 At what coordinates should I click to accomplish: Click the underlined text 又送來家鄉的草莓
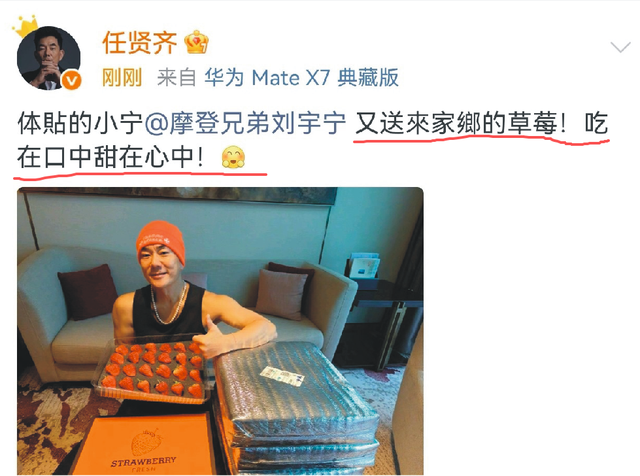point(456,123)
